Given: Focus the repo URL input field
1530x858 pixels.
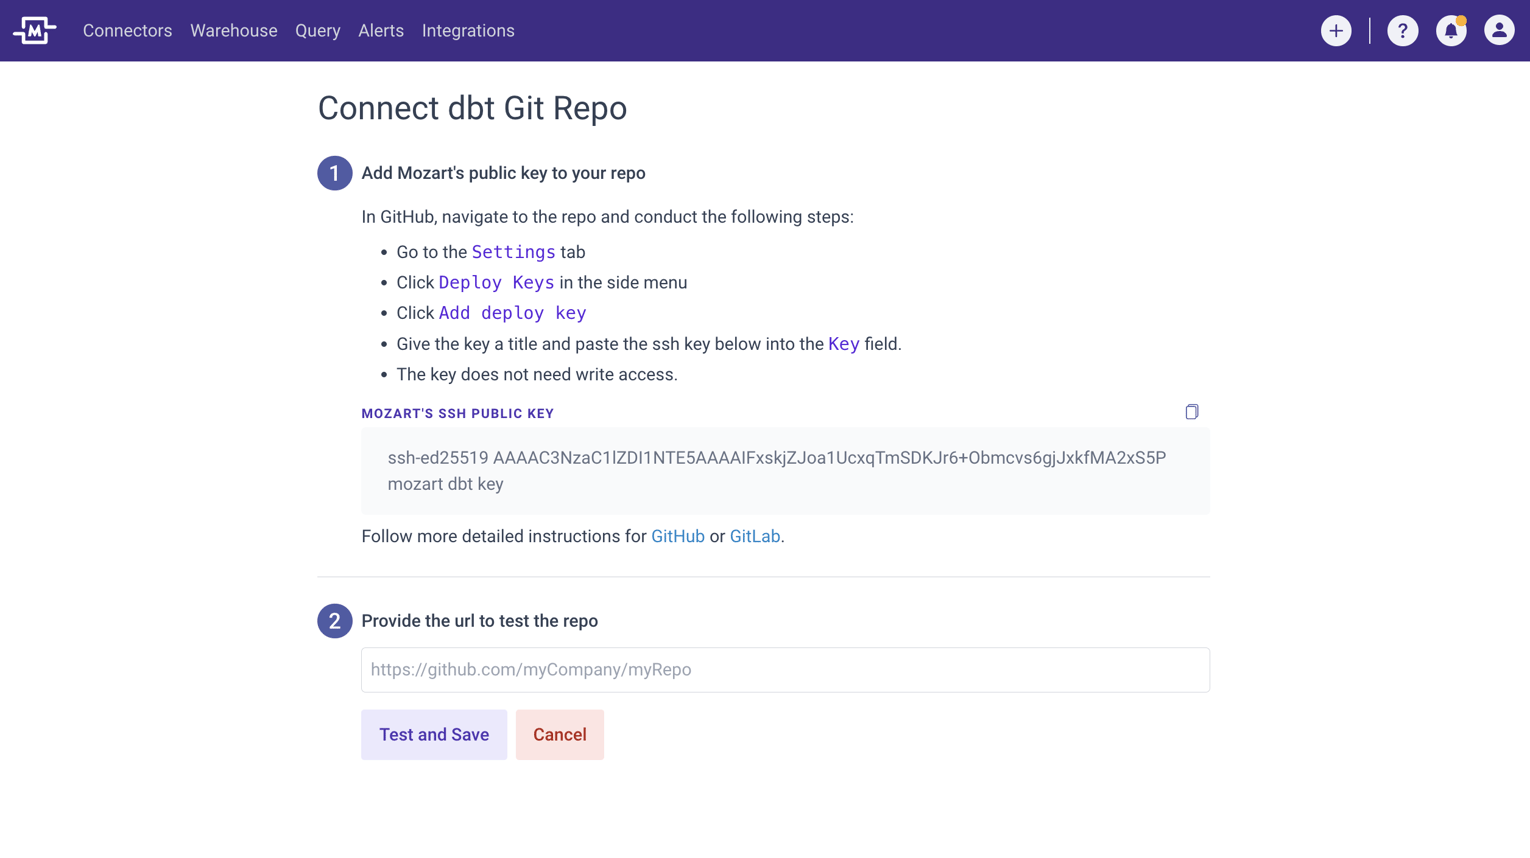Looking at the screenshot, I should point(784,670).
